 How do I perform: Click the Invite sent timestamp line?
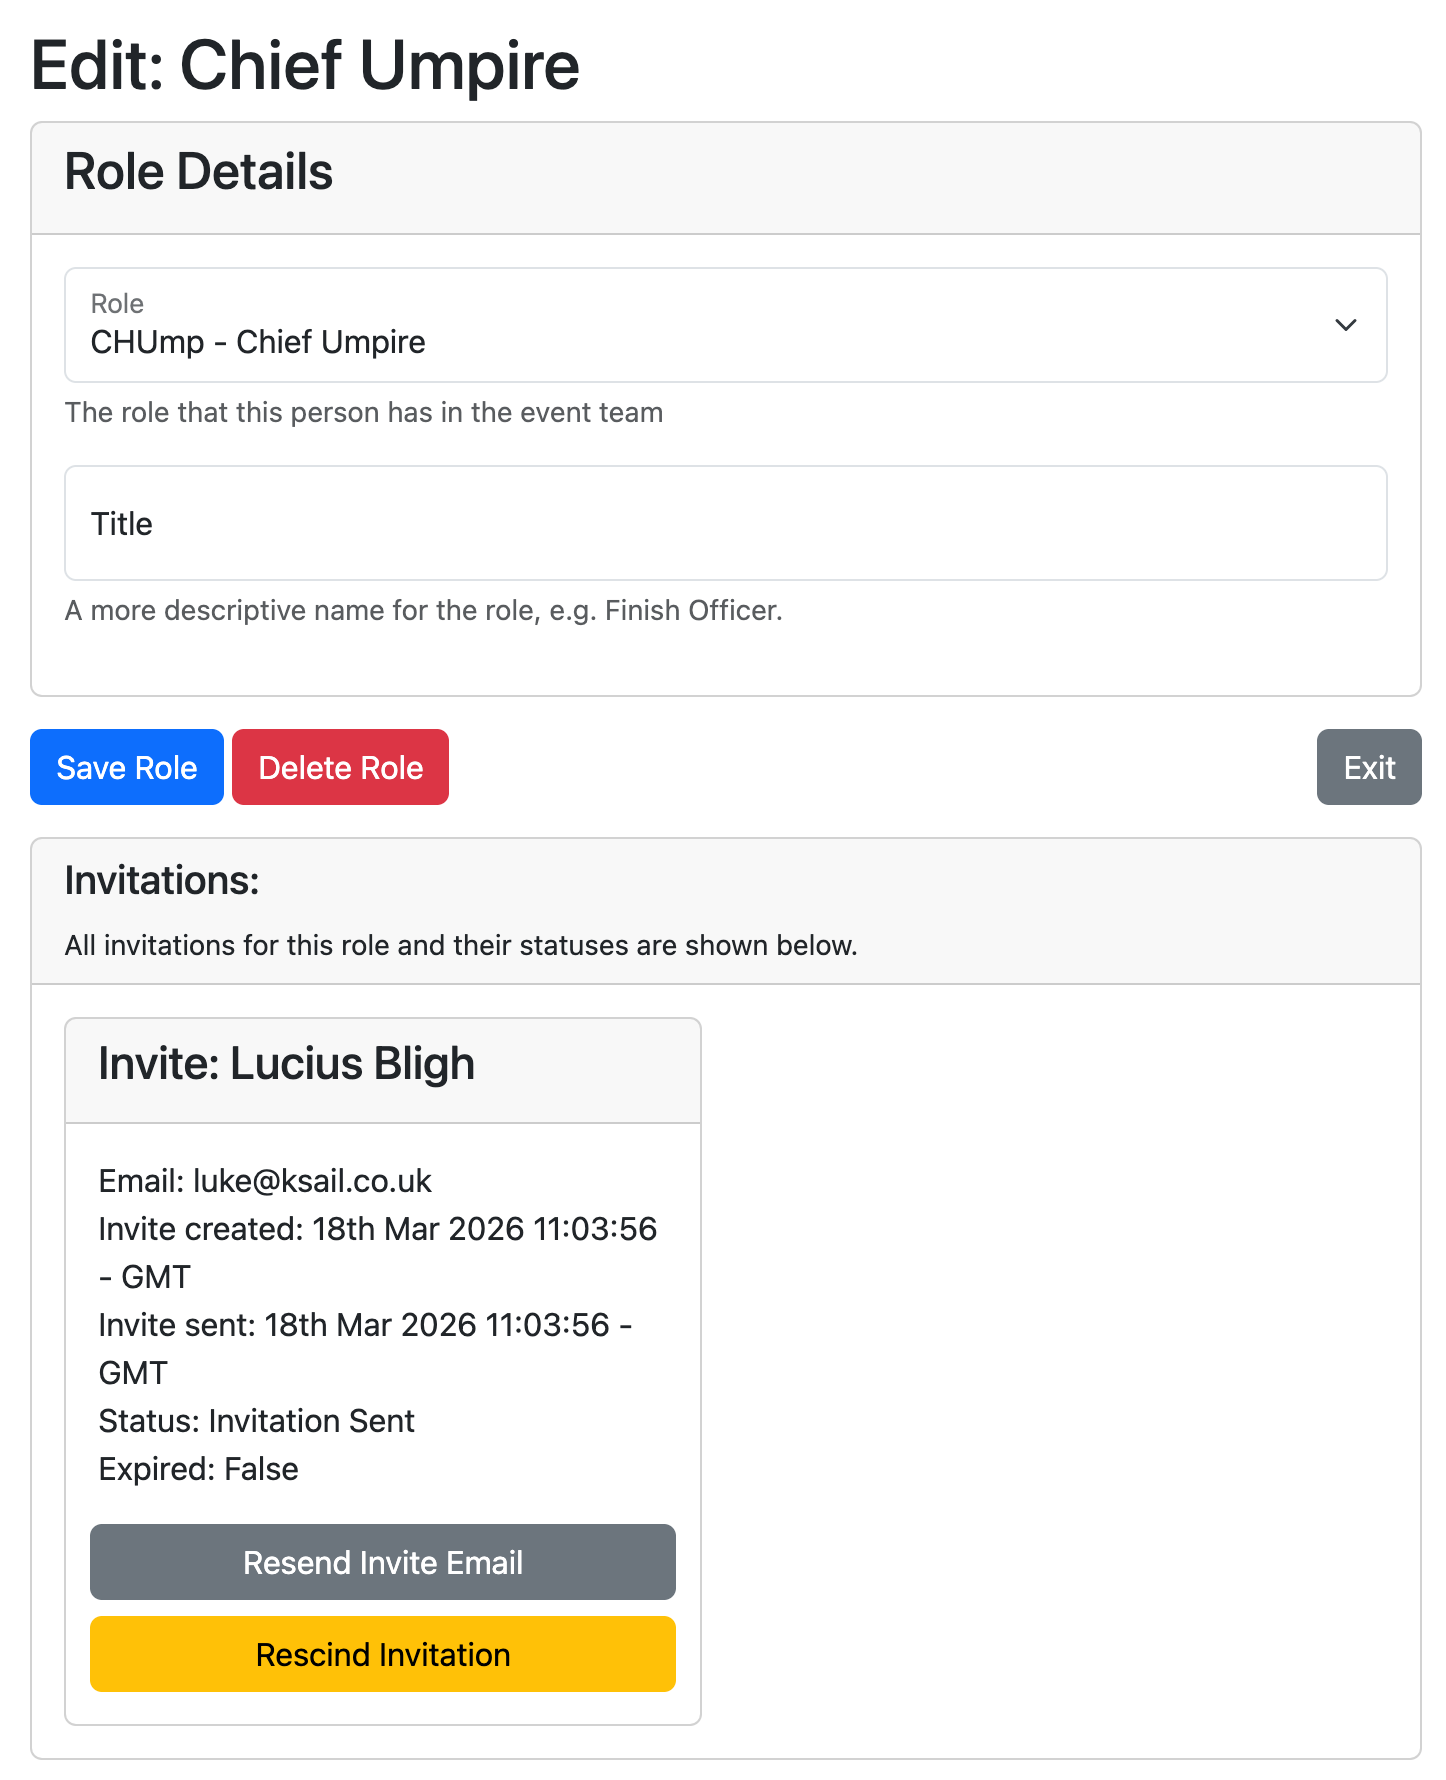point(364,1325)
